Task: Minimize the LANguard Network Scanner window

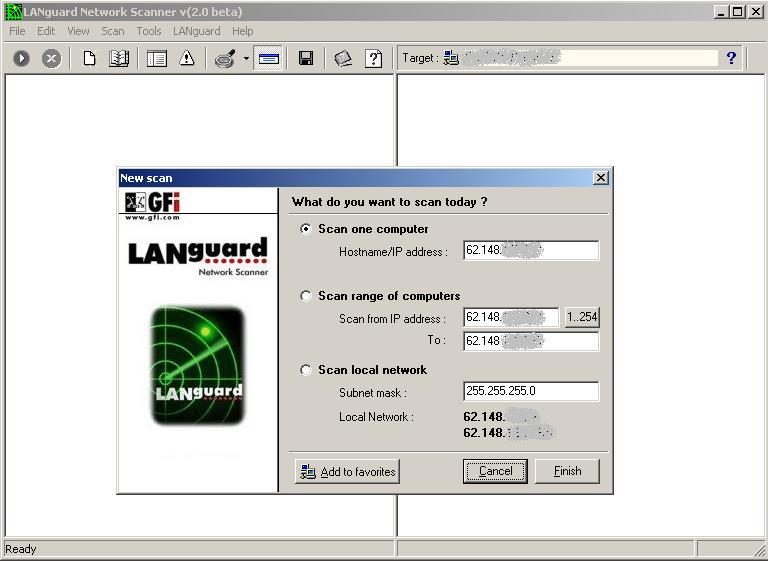Action: coord(720,12)
